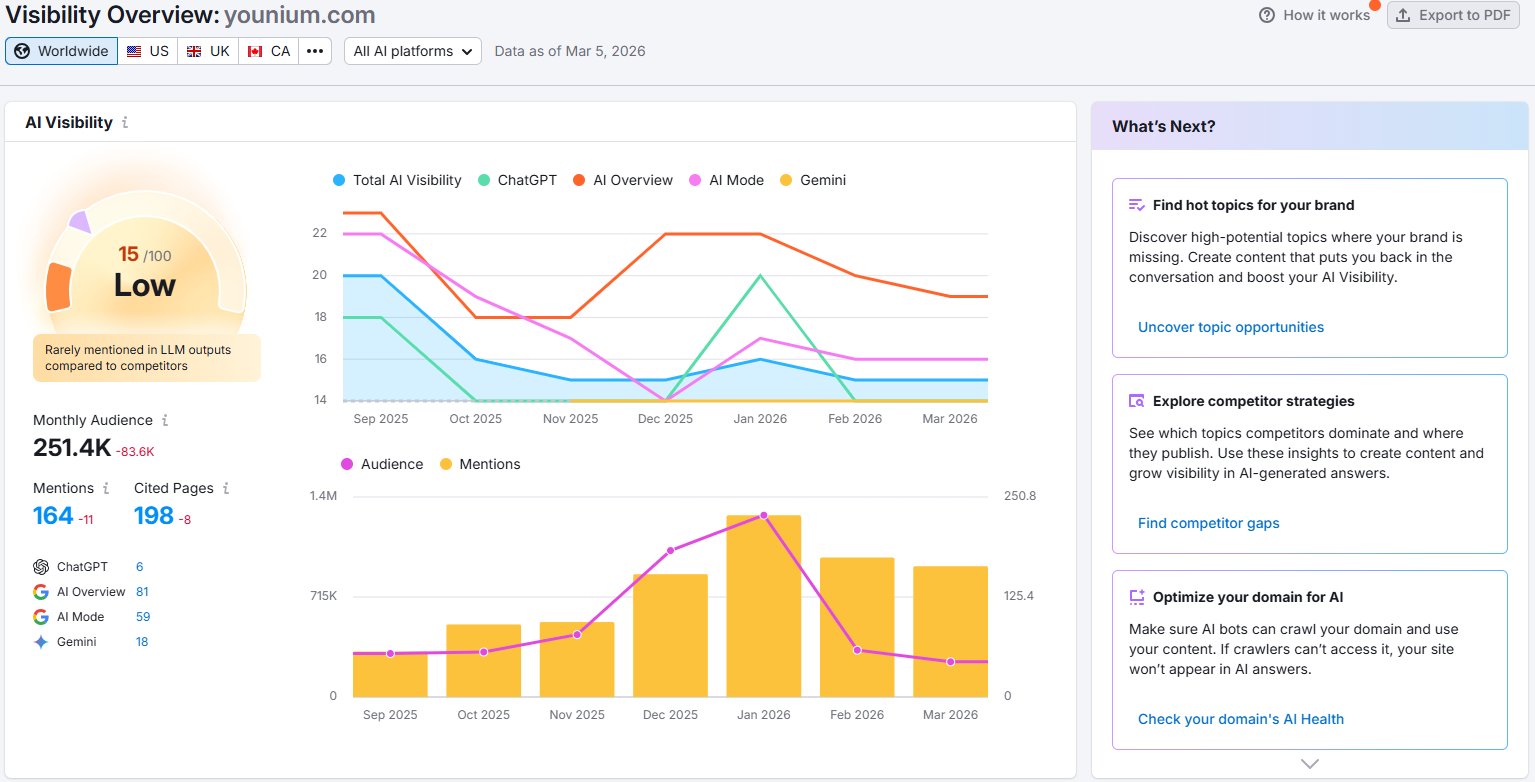
Task: Open the All AI platforms dropdown
Action: 413,51
